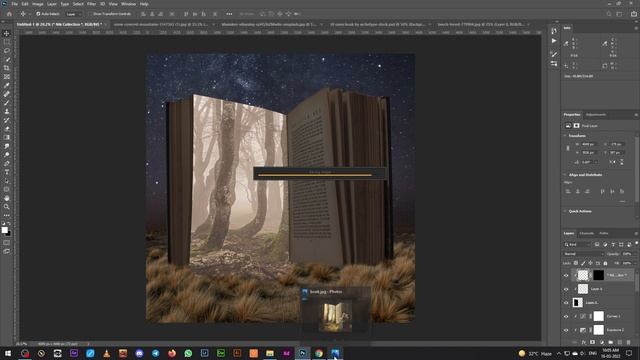Screen dimensions: 640x360
Task: Delete layer trash icon
Action: click(x=629, y=342)
